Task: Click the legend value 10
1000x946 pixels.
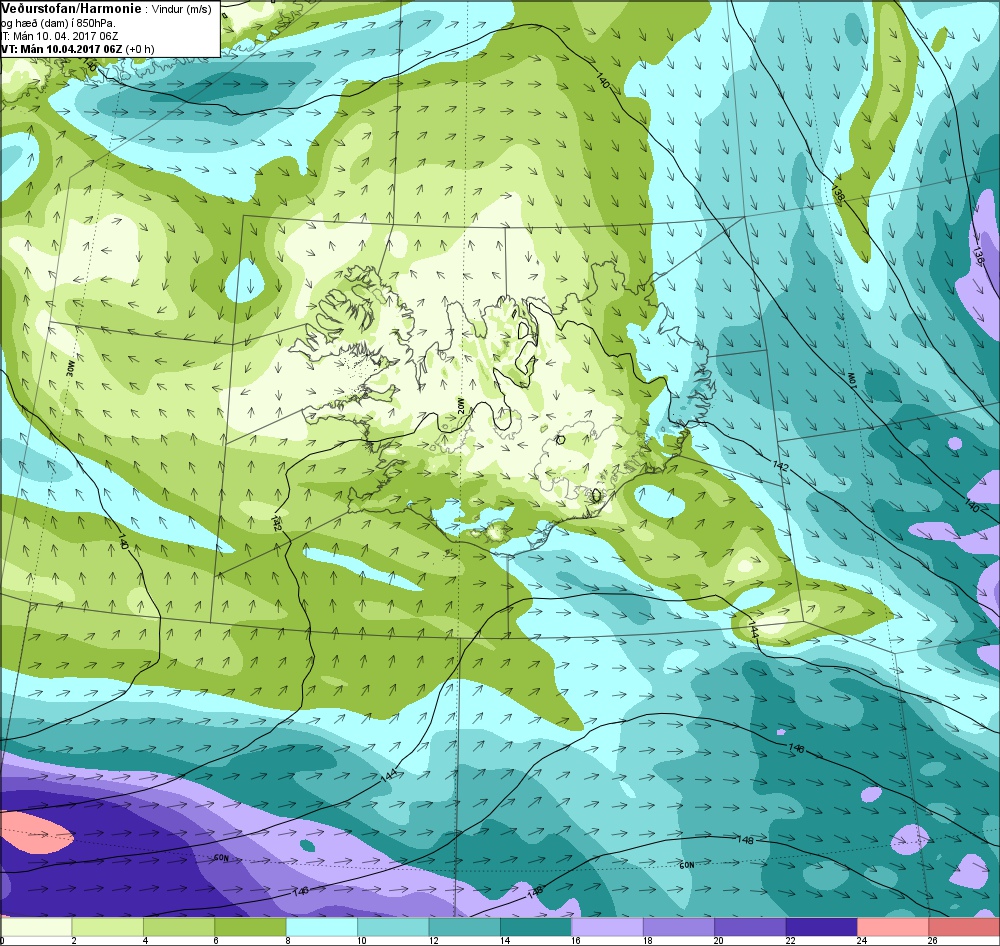Action: tap(362, 941)
